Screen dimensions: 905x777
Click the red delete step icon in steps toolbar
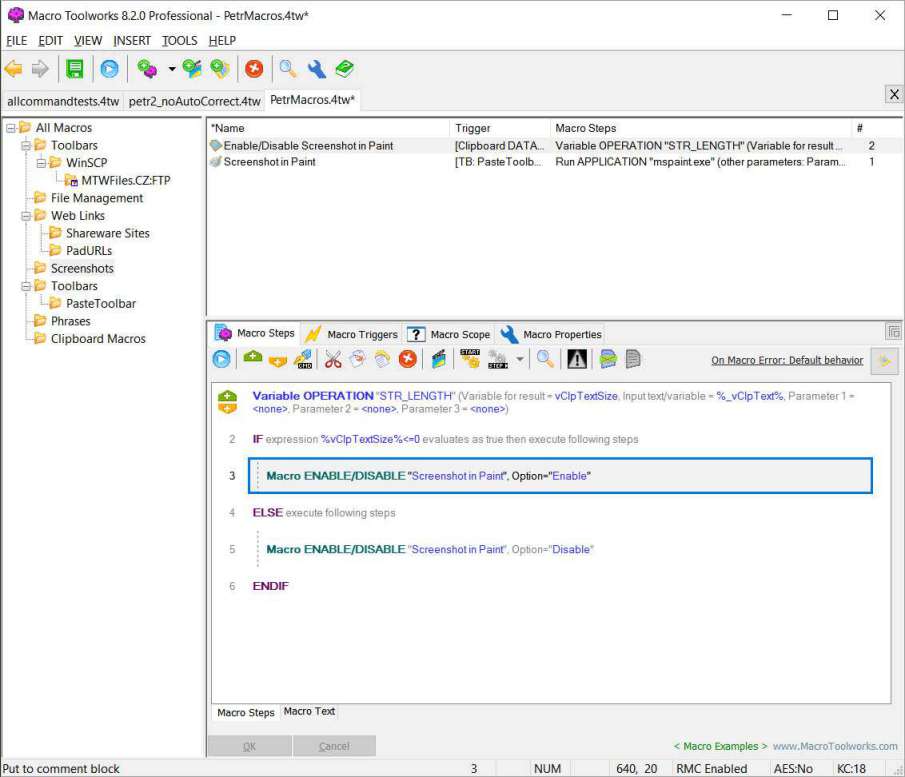(408, 359)
